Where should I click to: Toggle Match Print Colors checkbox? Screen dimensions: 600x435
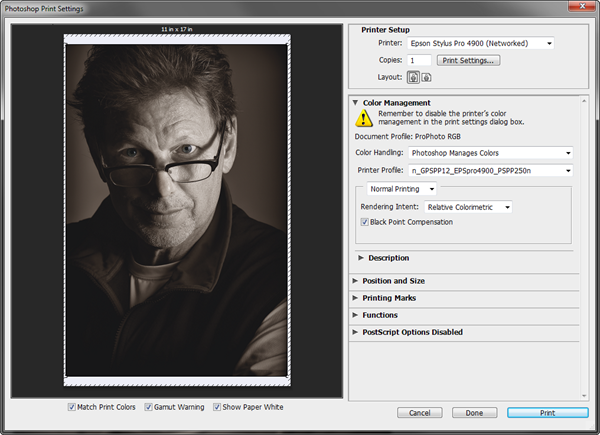pos(72,407)
